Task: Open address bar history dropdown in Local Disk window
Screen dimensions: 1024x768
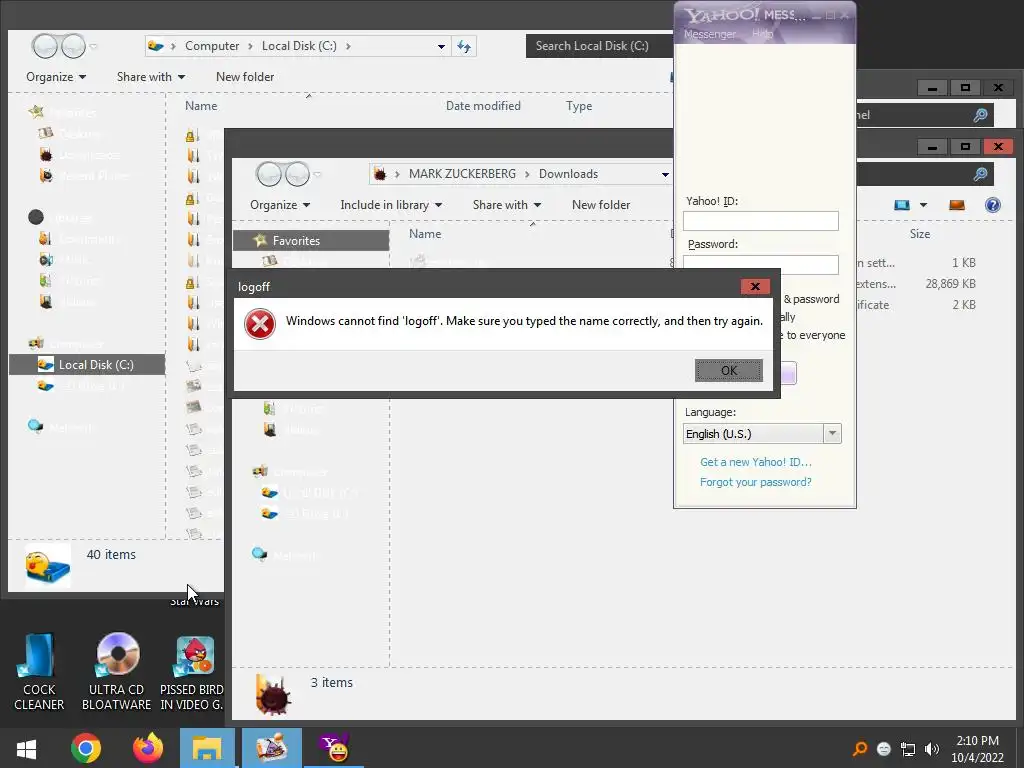Action: point(441,46)
